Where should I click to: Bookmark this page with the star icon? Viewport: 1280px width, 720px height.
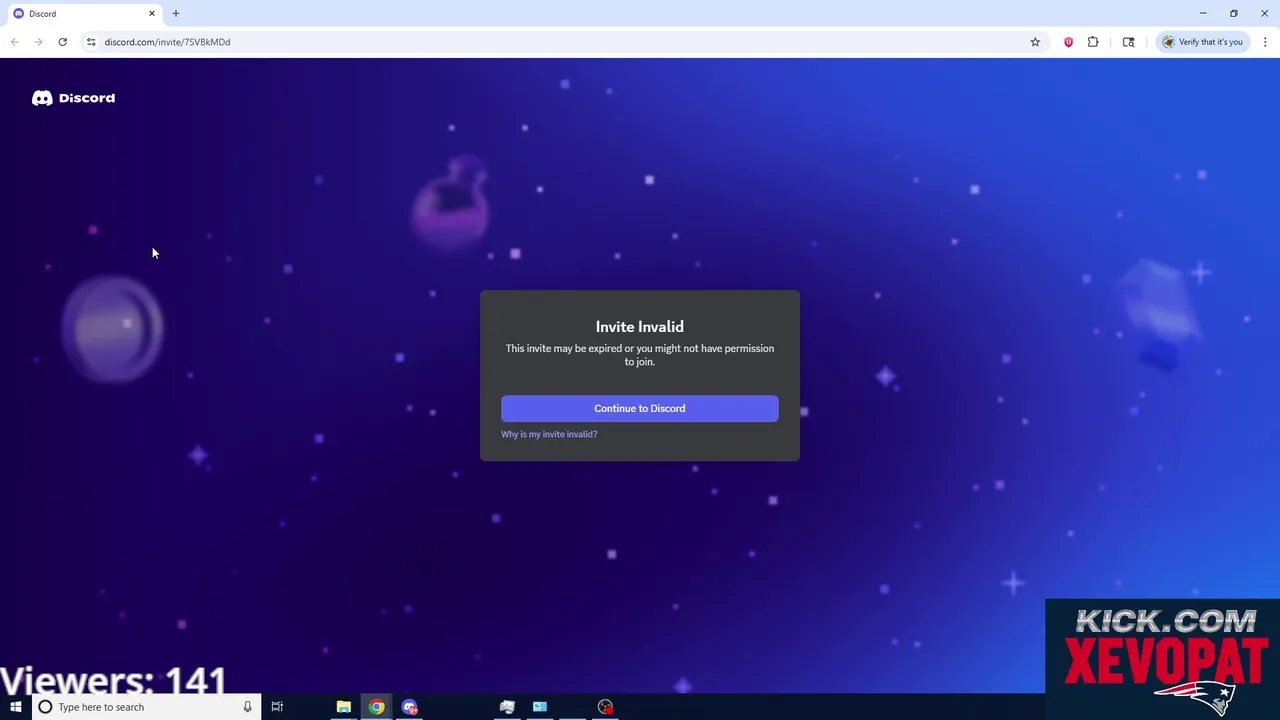click(1035, 42)
